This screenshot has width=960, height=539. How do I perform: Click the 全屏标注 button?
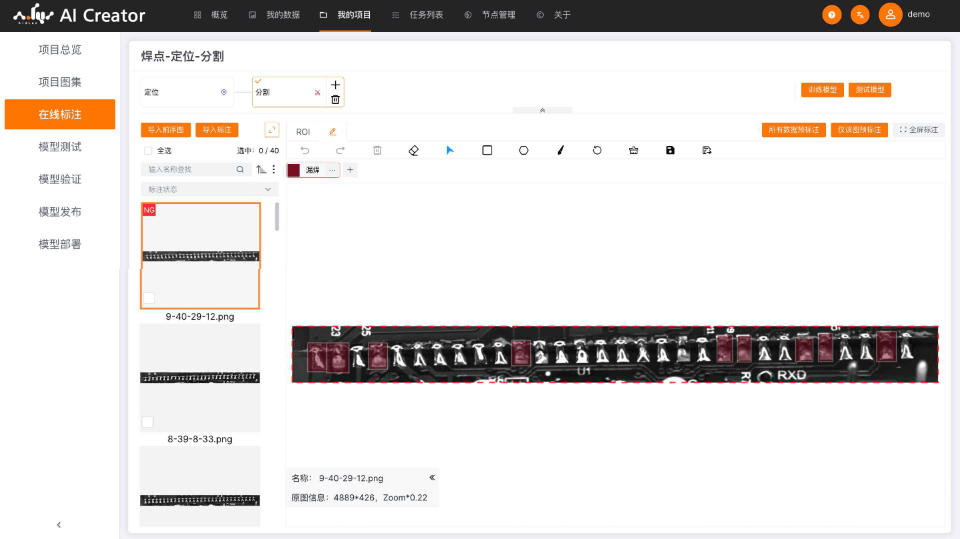[918, 130]
